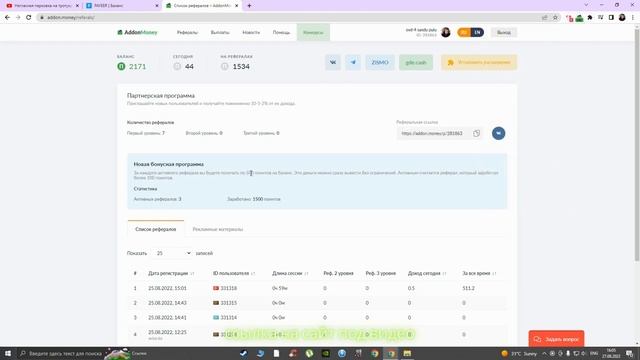Open the records-per-page dropdown showing 25

[x=173, y=253]
